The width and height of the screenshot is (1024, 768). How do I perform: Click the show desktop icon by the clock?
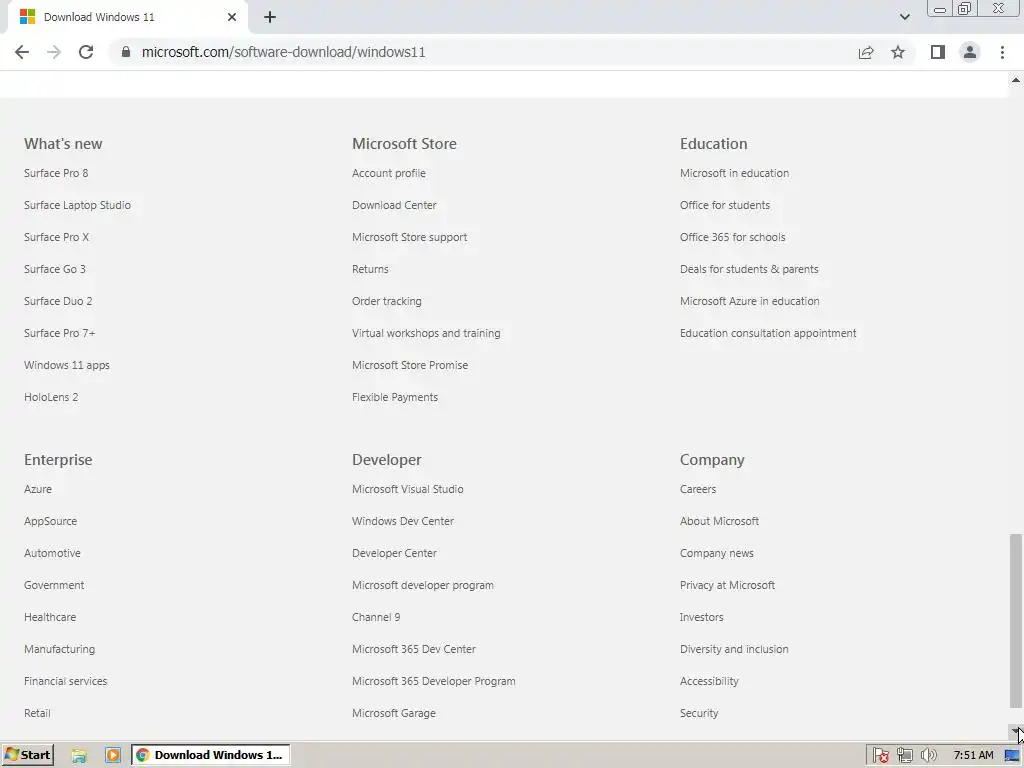[1012, 756]
